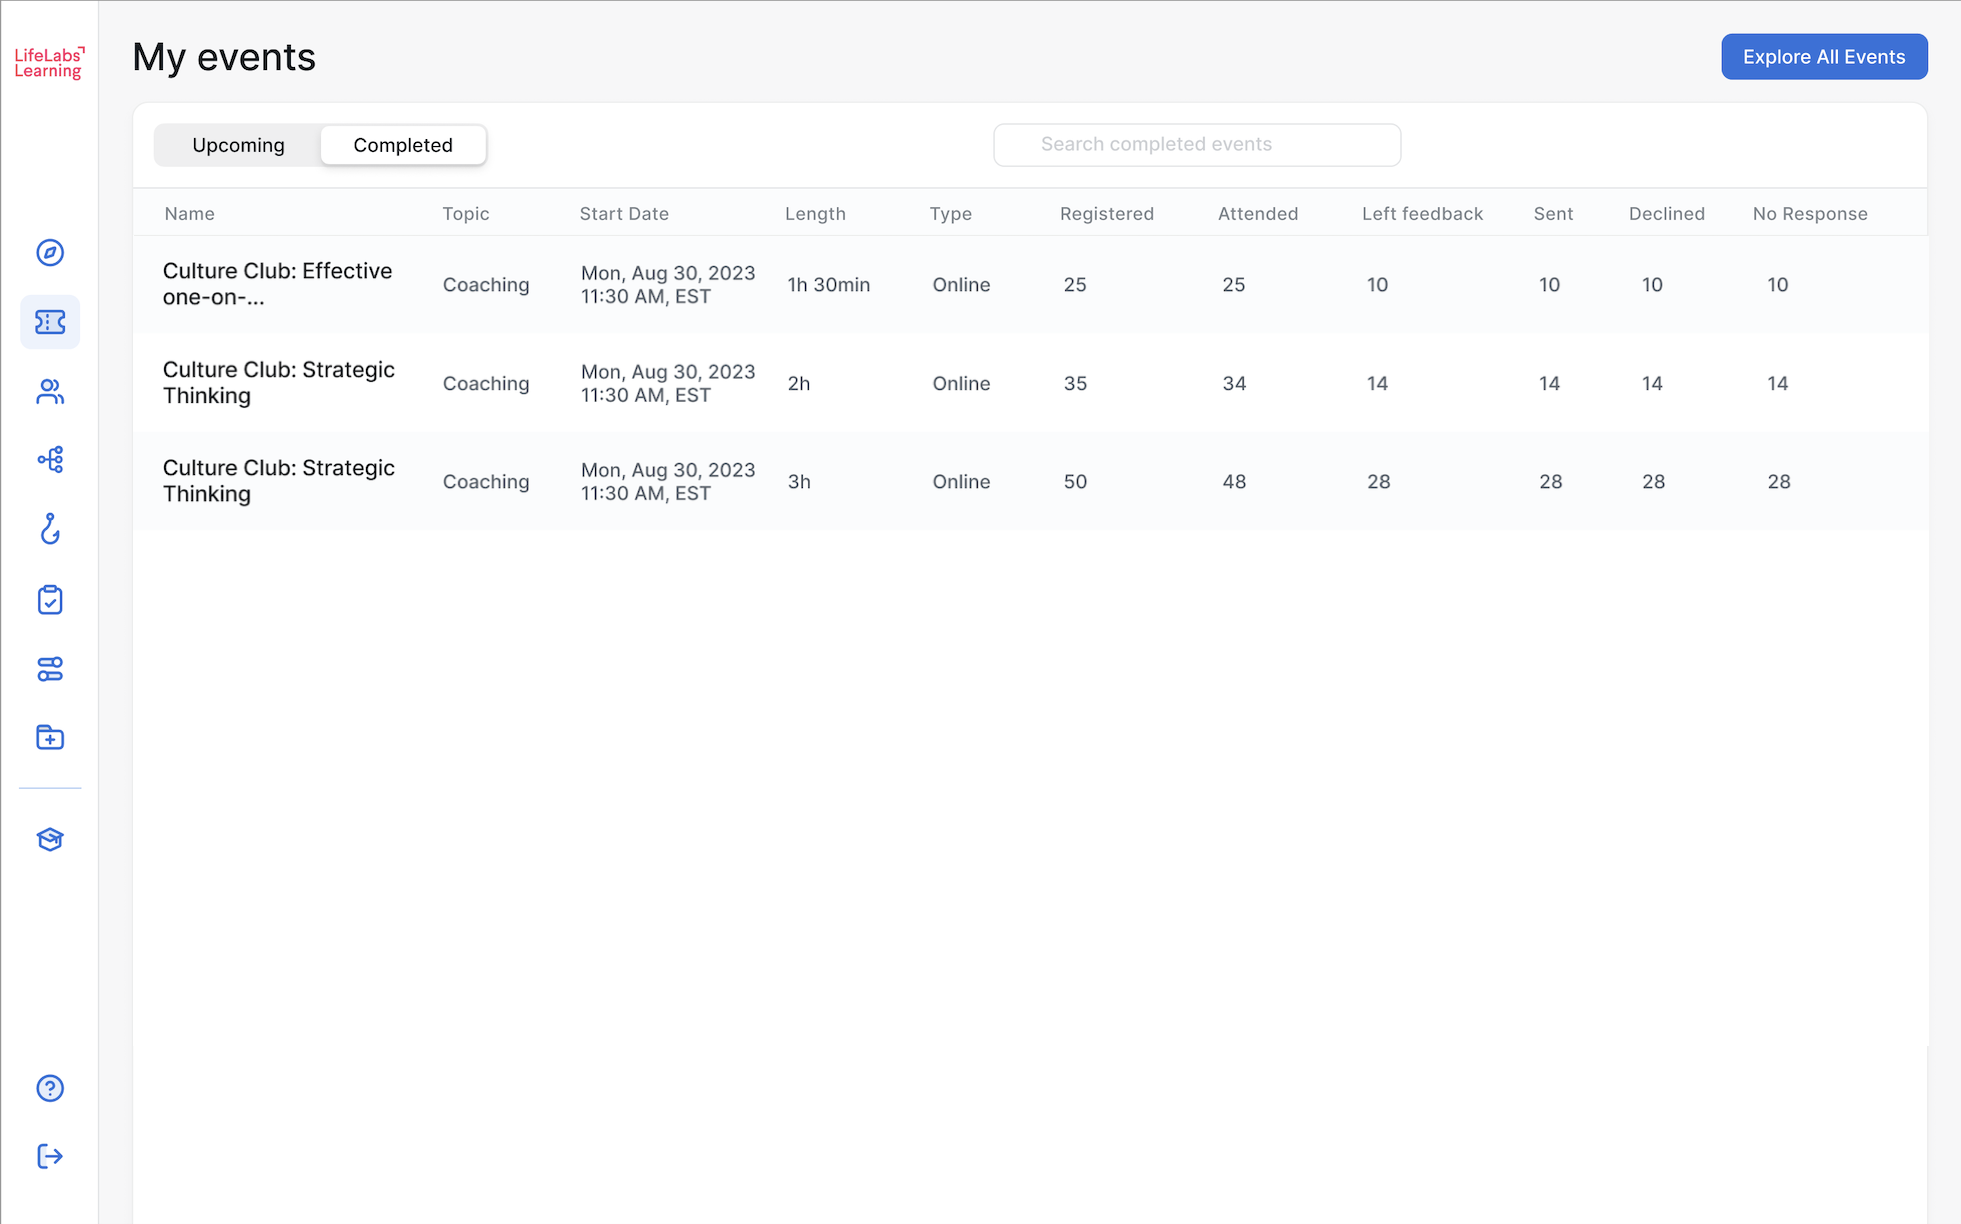1961x1224 pixels.
Task: Click the workflow nodes icon in sidebar
Action: pos(50,460)
